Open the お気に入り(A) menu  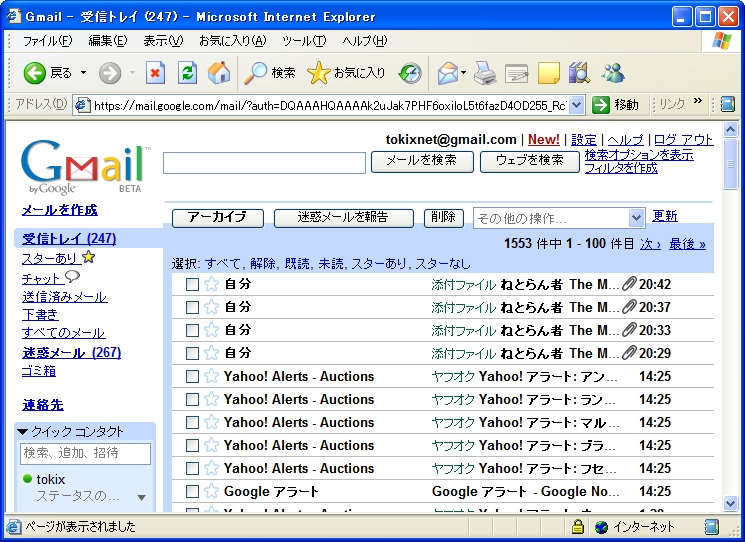(232, 41)
